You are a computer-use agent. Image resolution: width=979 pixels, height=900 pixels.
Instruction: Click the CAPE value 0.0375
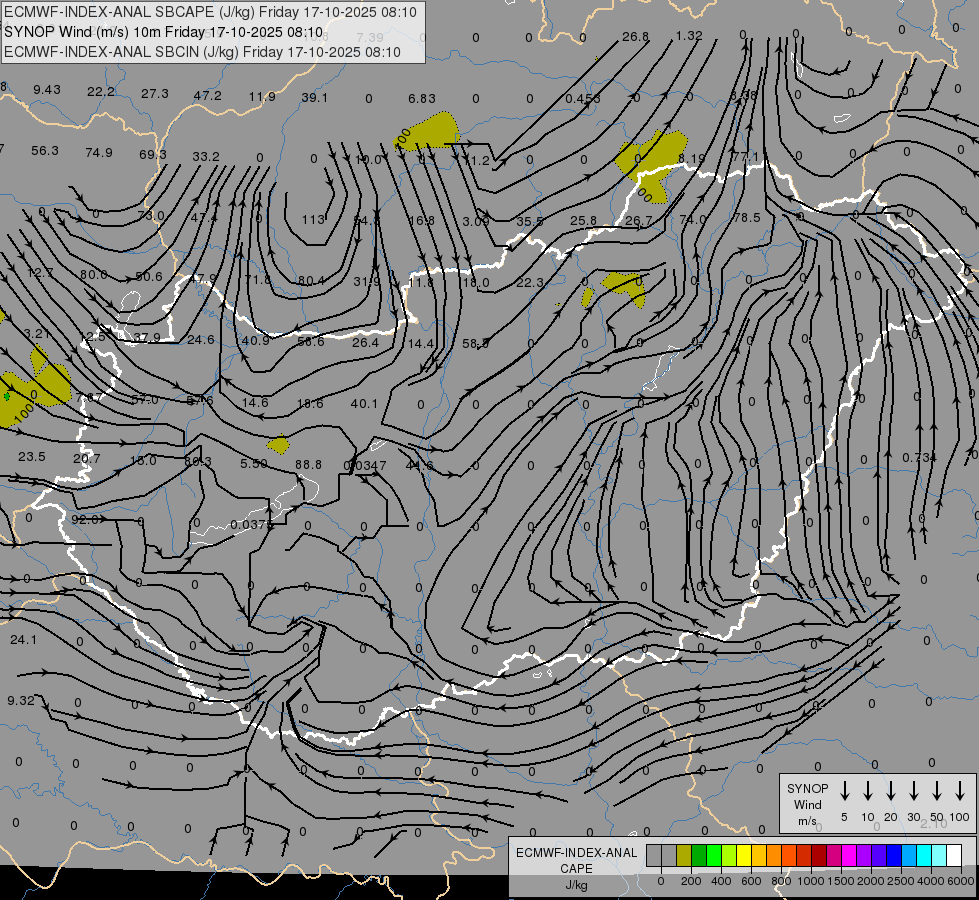pos(250,524)
